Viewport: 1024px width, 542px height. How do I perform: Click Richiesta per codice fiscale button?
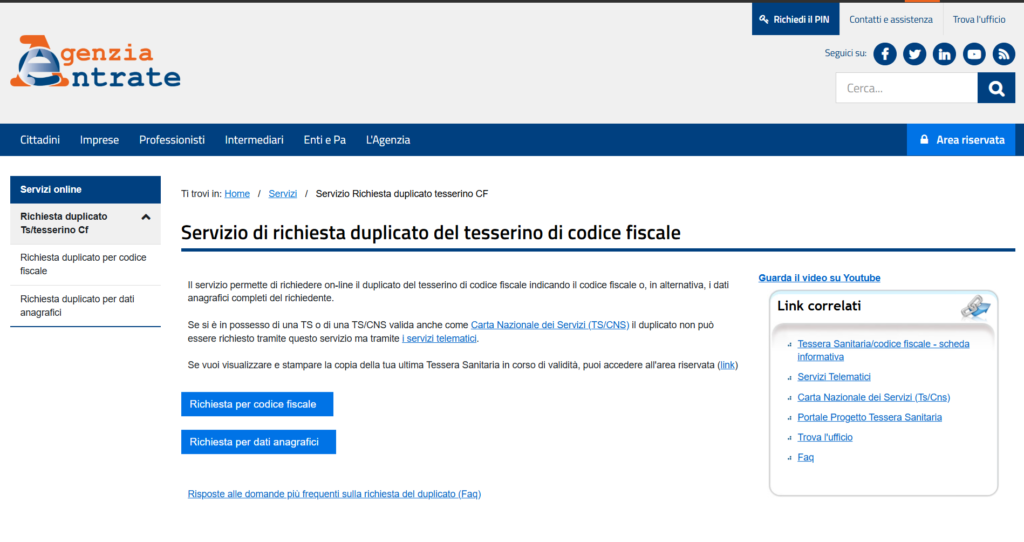[x=257, y=404]
